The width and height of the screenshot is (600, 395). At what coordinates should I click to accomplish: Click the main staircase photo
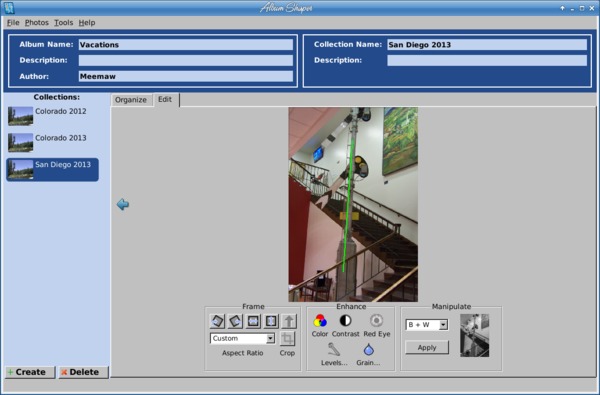353,204
